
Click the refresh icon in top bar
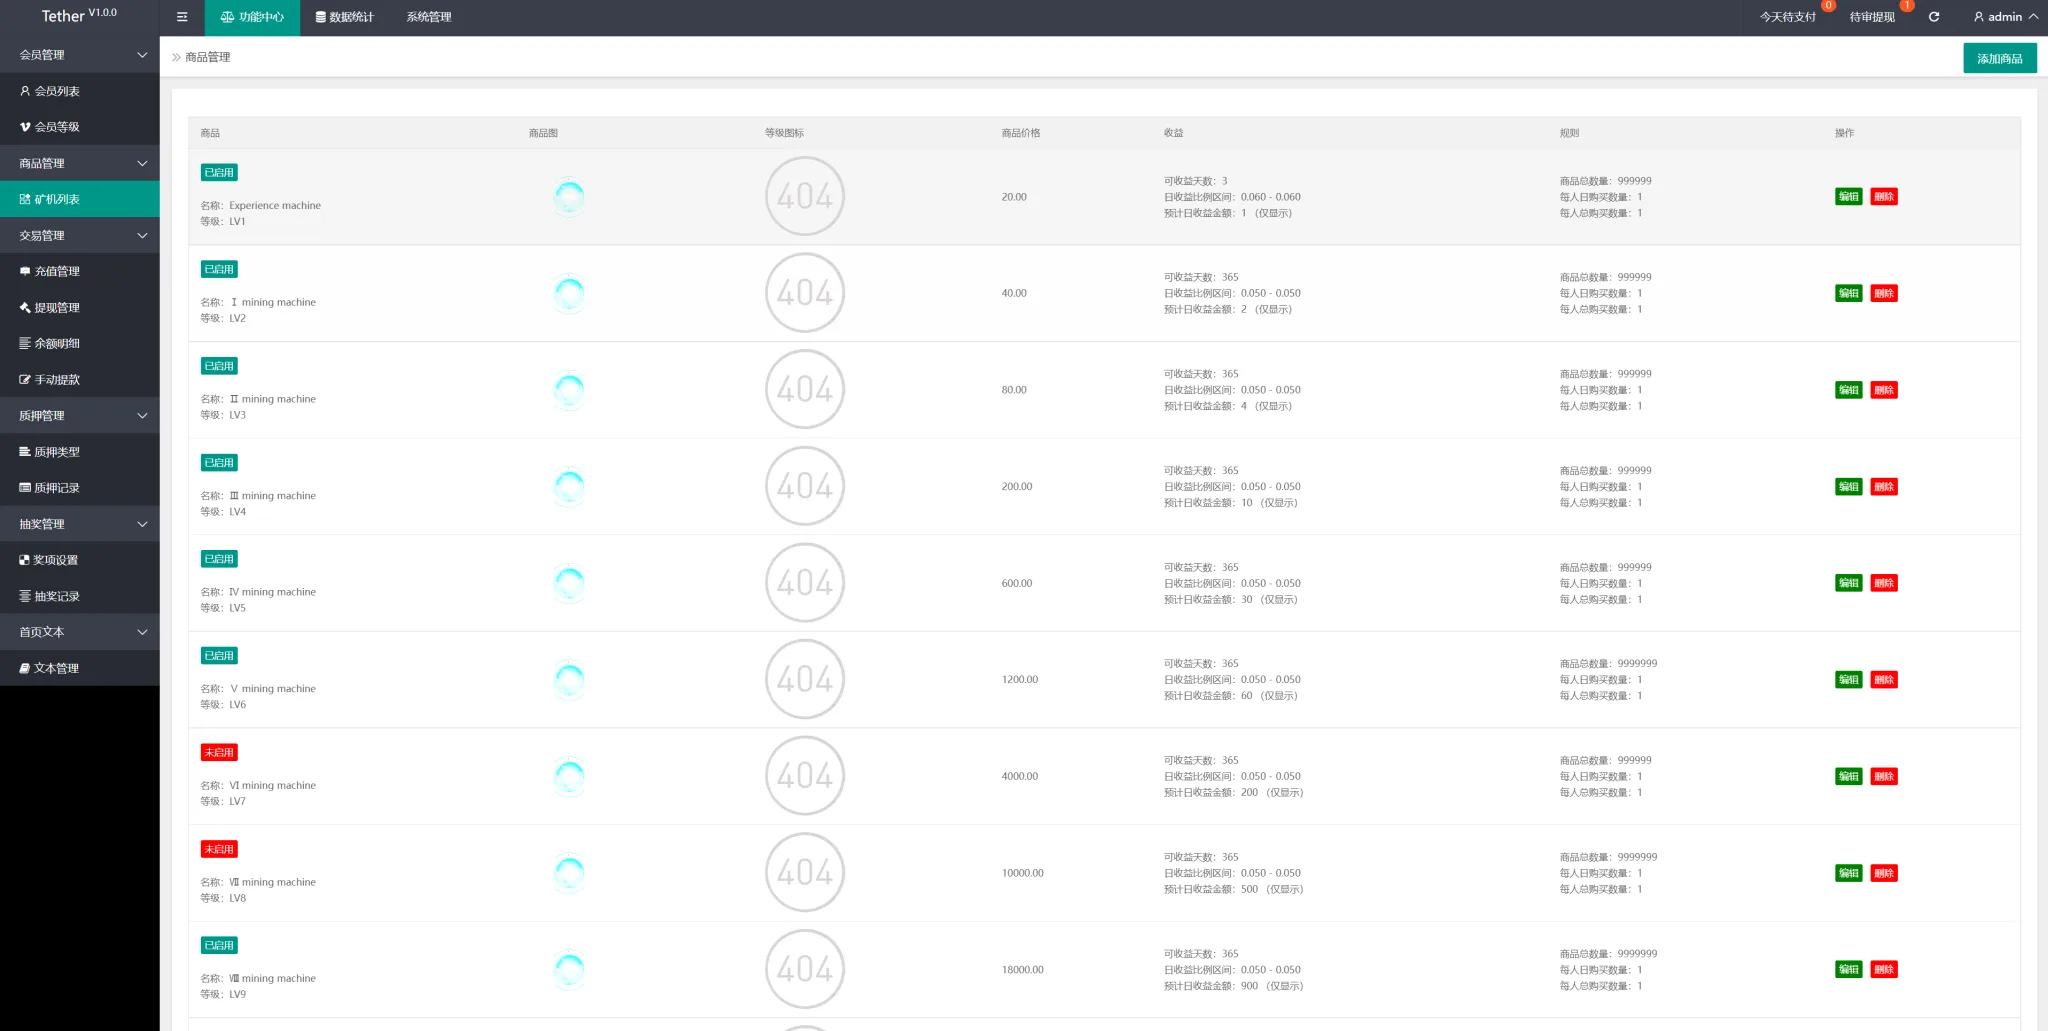point(1934,17)
